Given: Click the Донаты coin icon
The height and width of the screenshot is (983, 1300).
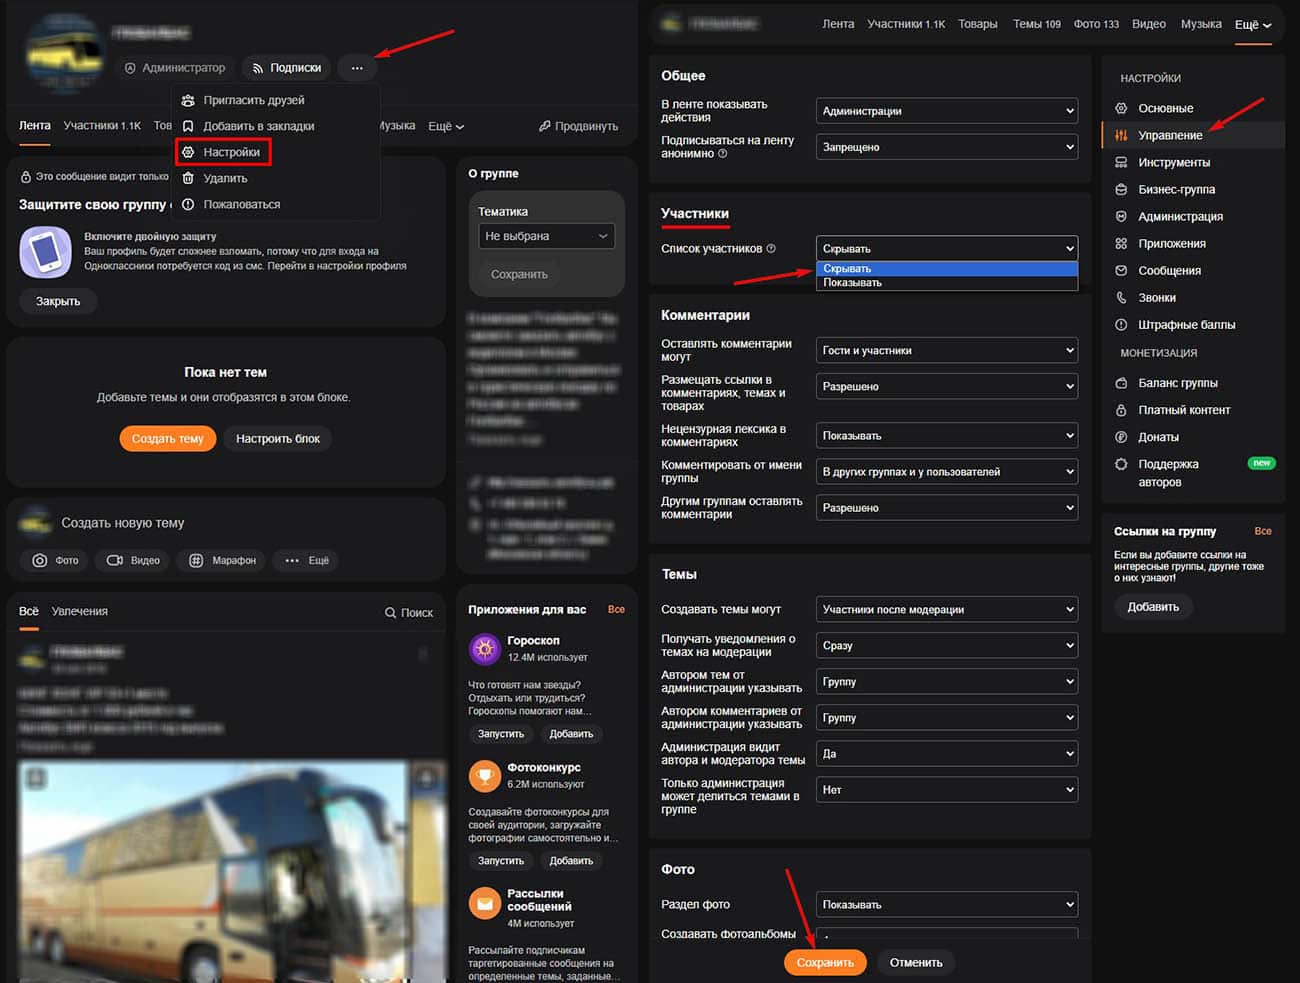Looking at the screenshot, I should [1121, 437].
